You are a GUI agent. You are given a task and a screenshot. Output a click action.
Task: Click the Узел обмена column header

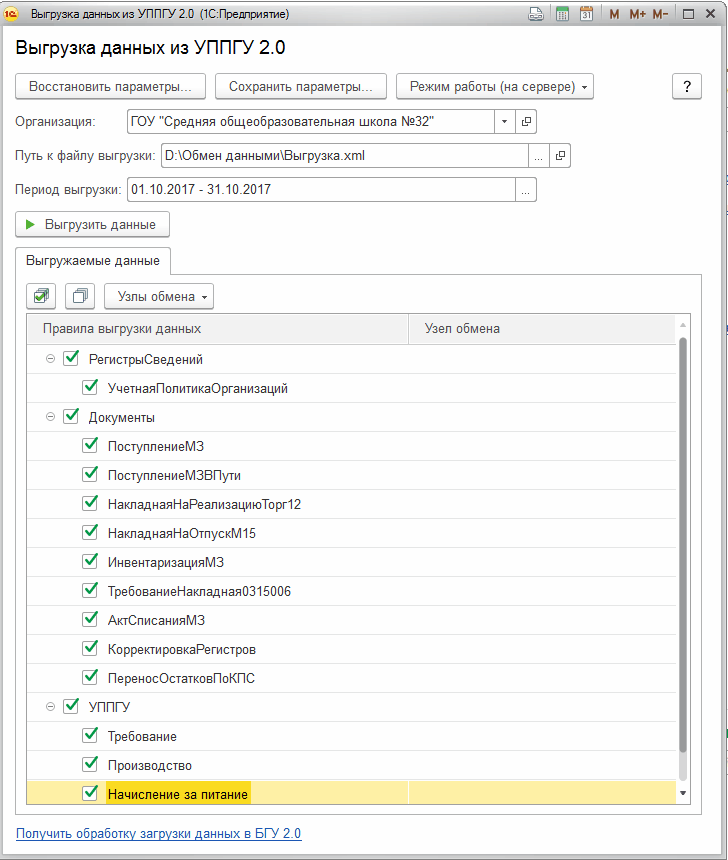coord(542,329)
